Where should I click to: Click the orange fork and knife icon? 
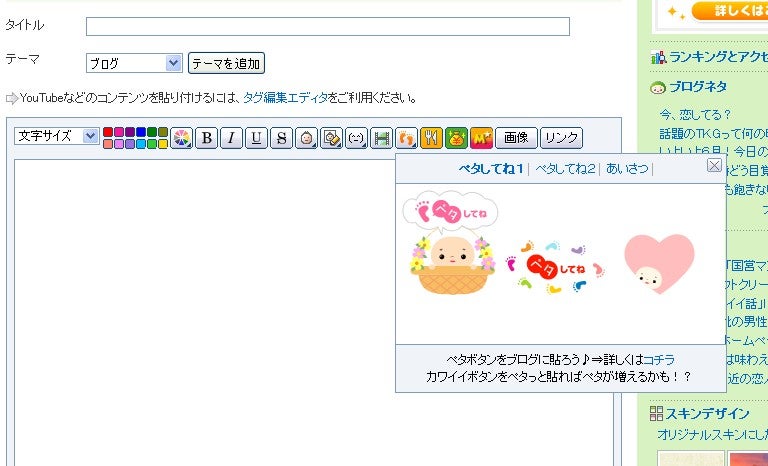point(432,138)
